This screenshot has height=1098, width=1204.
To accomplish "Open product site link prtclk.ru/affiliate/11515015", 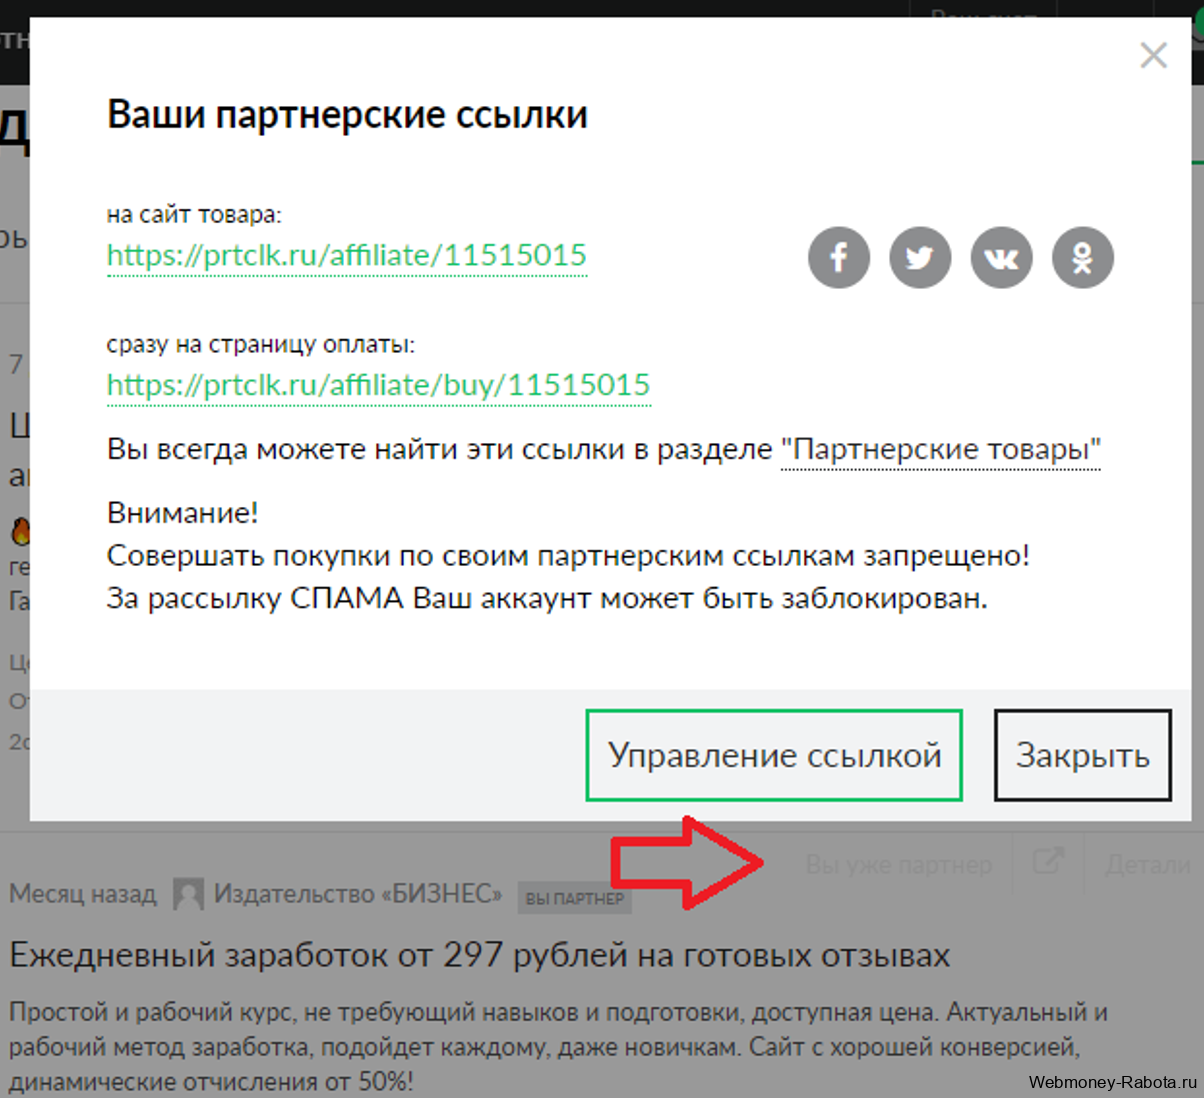I will pos(346,255).
